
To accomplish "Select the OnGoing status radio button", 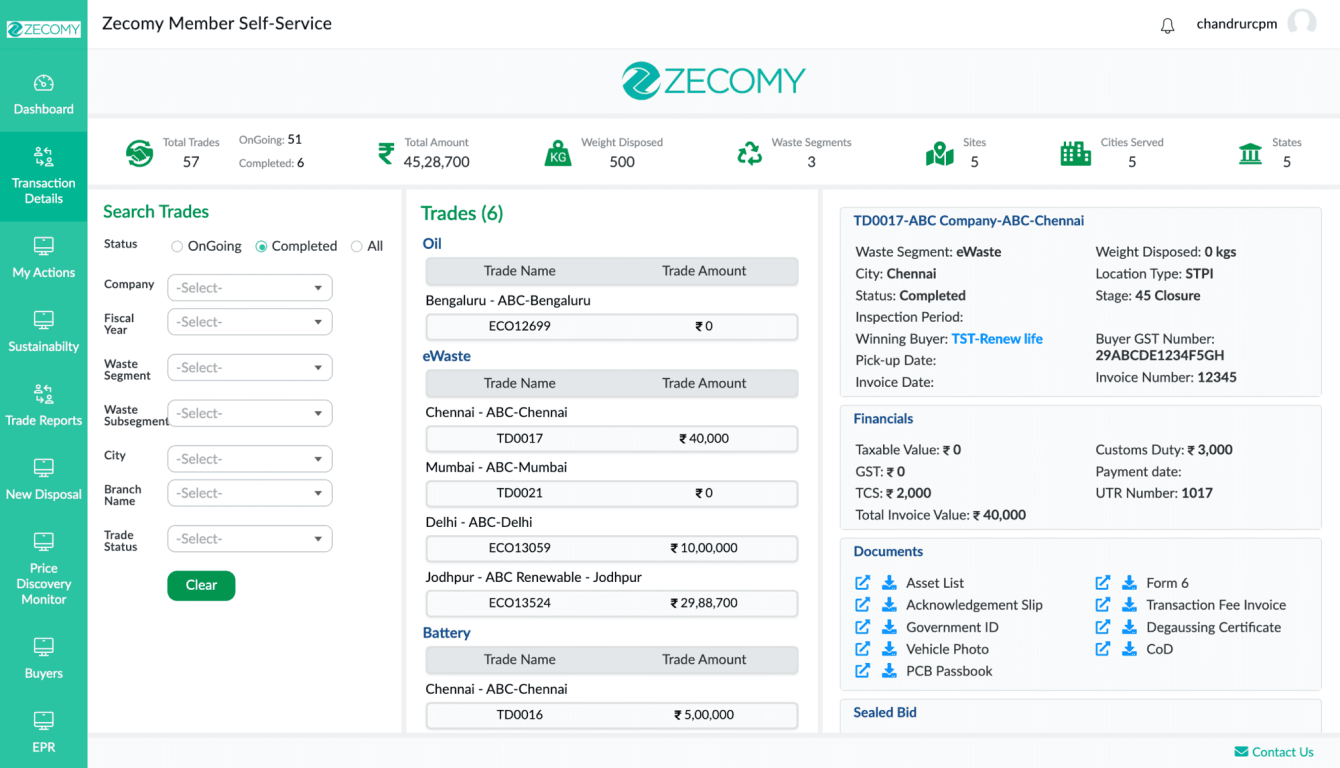I will [179, 245].
